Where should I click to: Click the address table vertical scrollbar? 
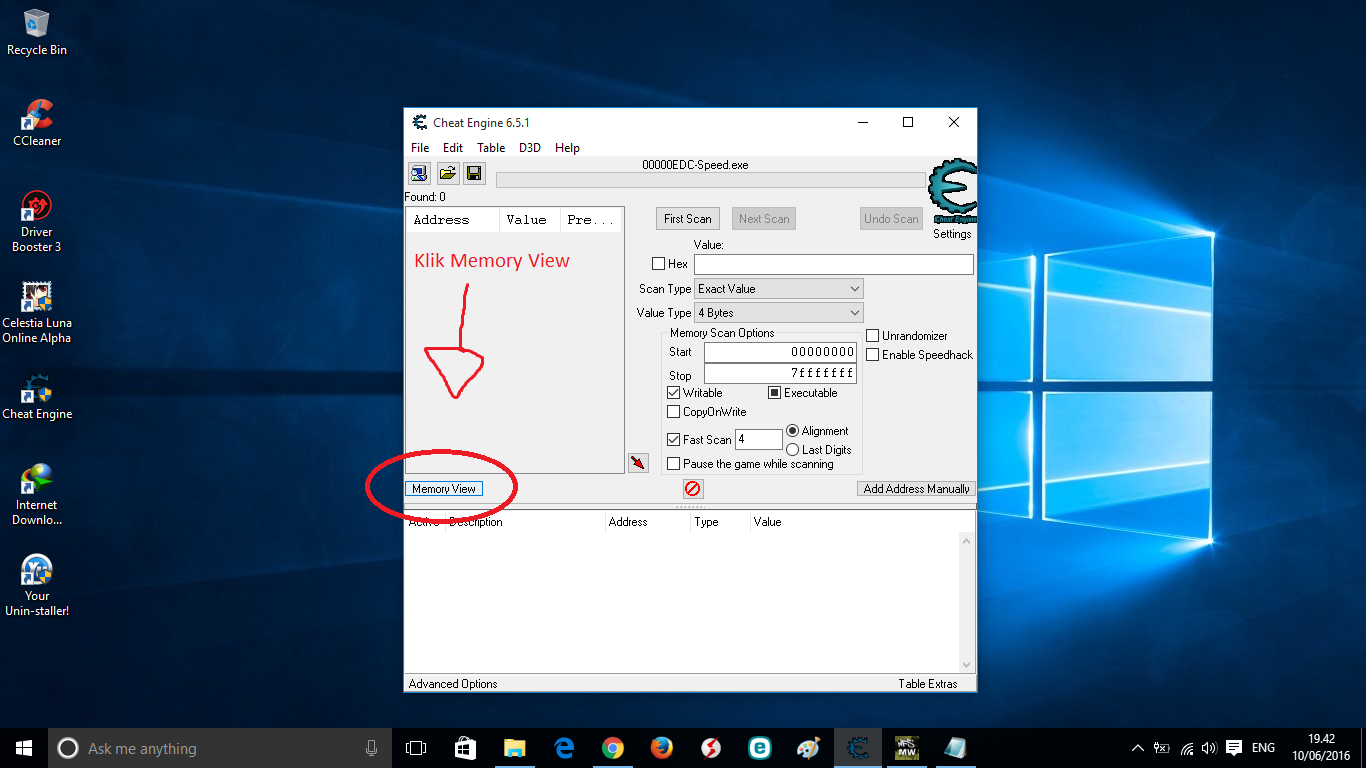(x=966, y=603)
